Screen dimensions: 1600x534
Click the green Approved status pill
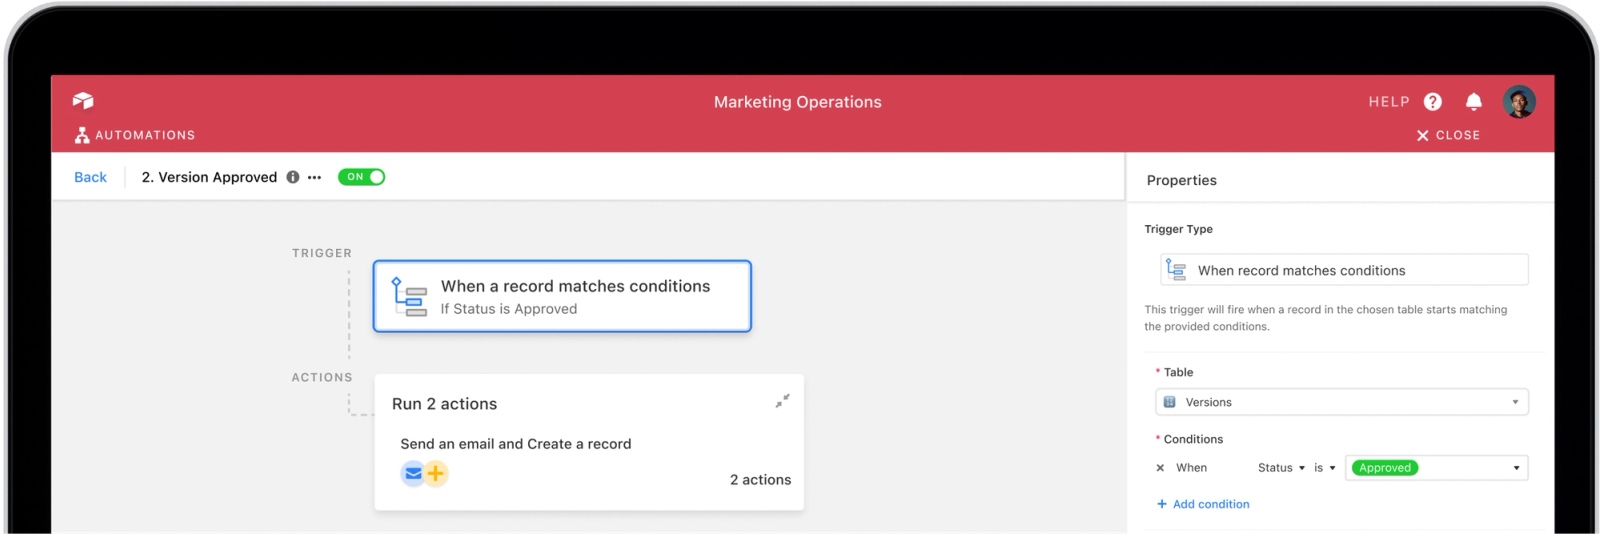pyautogui.click(x=1385, y=468)
